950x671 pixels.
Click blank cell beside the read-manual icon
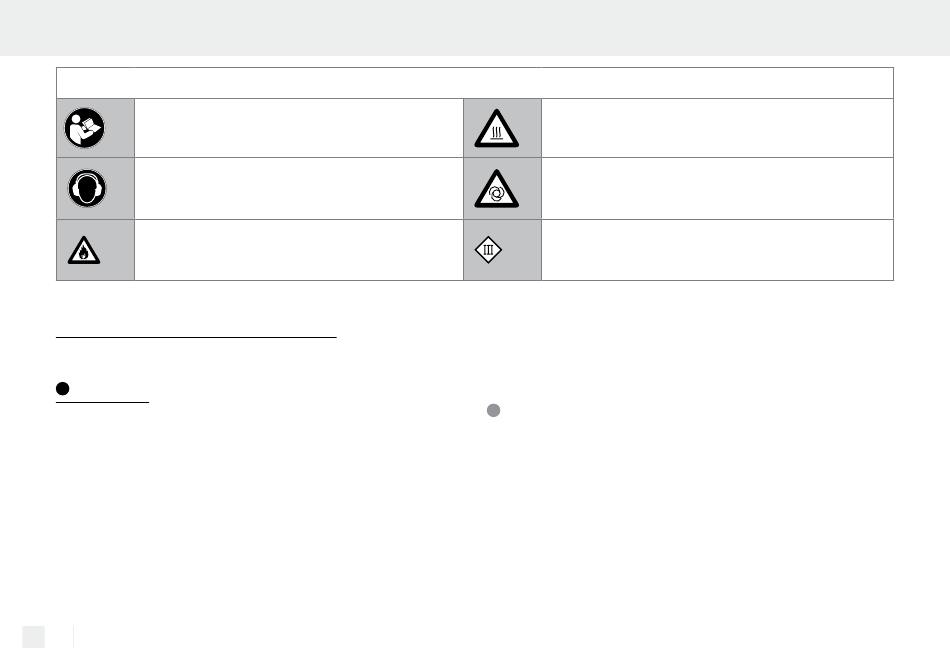[299, 128]
